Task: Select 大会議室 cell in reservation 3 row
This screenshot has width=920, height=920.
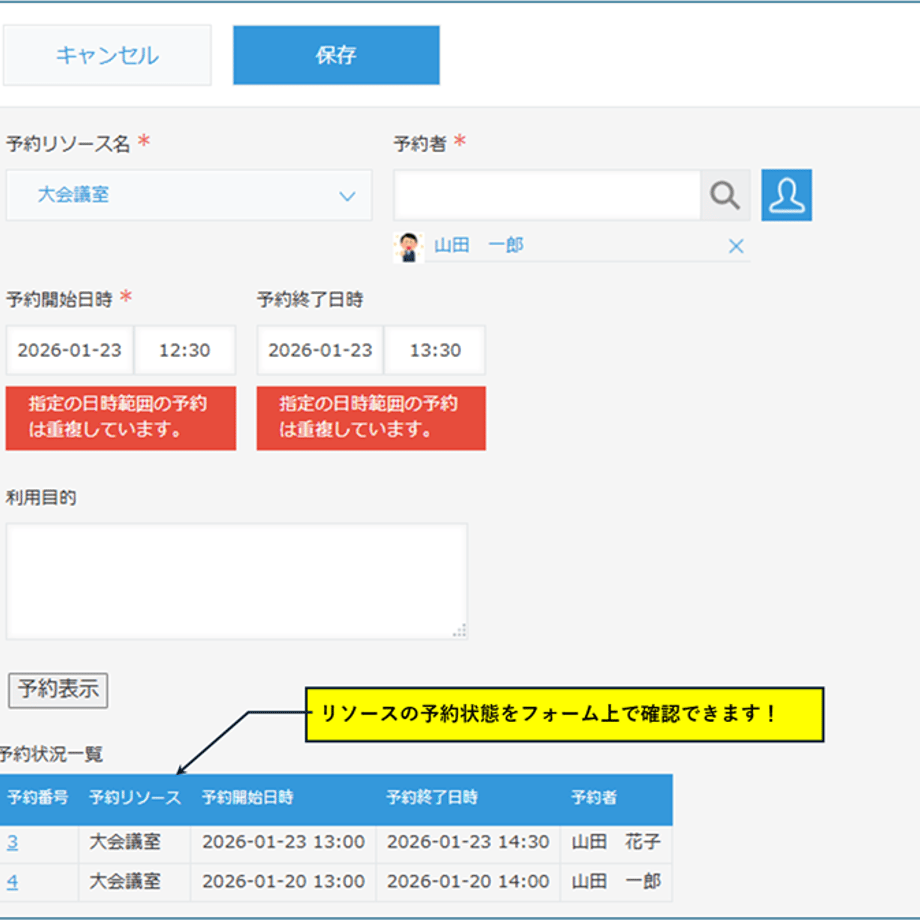Action: 134,843
